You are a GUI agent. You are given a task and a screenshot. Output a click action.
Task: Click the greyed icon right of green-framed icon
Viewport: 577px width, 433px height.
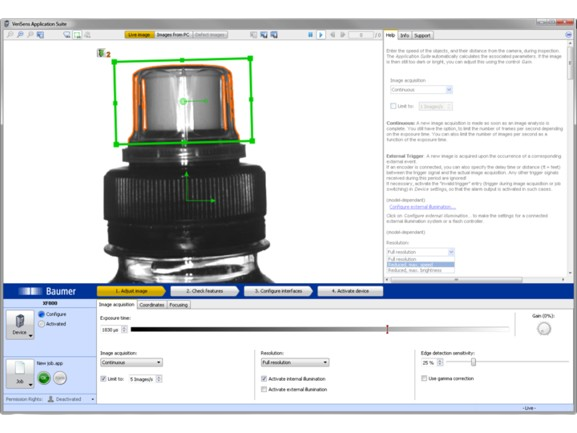coord(88,35)
